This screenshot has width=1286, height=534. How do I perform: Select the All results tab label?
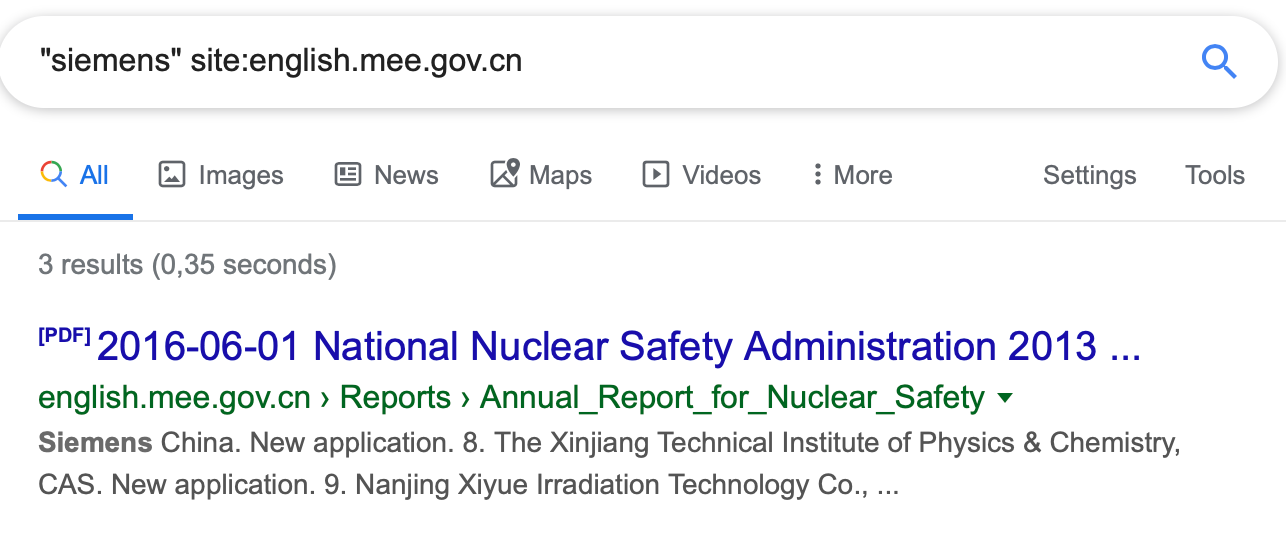[94, 176]
